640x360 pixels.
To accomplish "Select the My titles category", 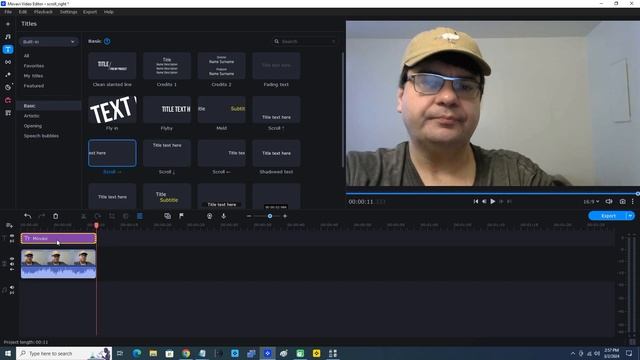I will pyautogui.click(x=33, y=76).
